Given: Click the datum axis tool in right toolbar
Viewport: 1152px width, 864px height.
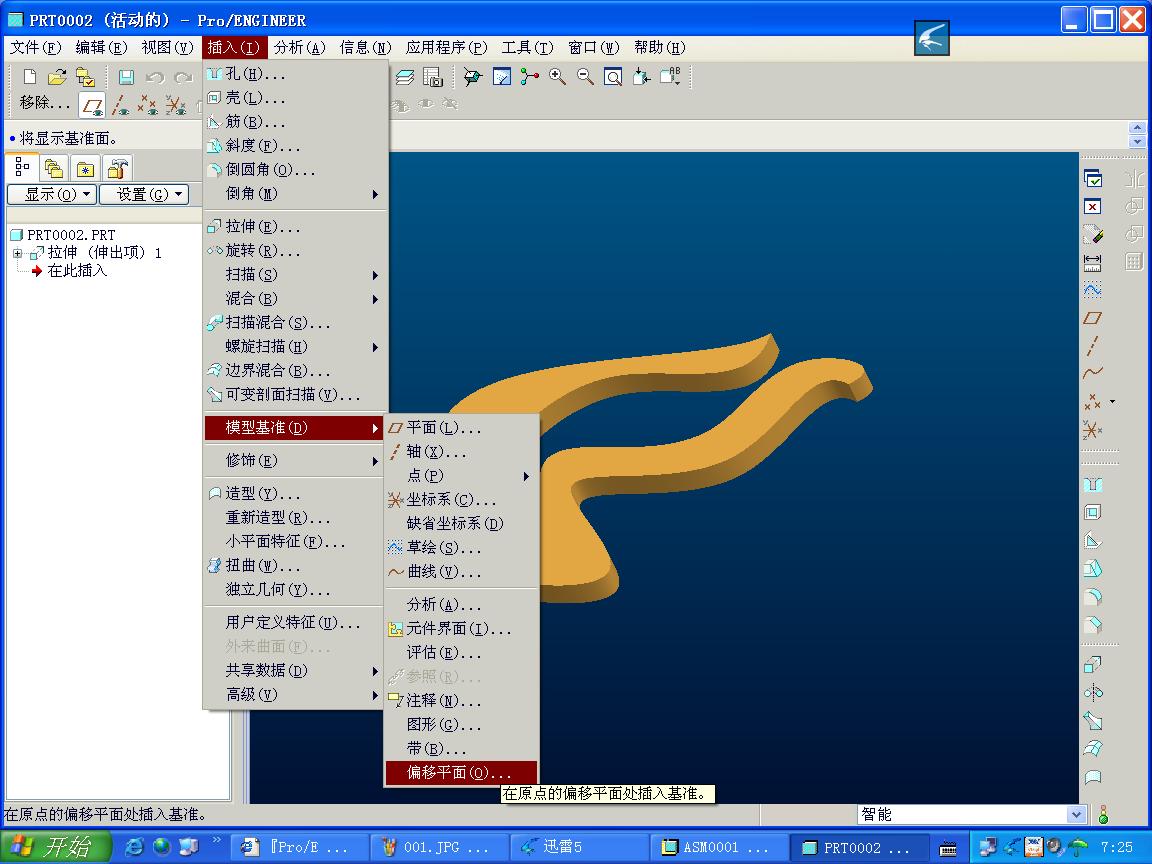Looking at the screenshot, I should [x=1092, y=346].
